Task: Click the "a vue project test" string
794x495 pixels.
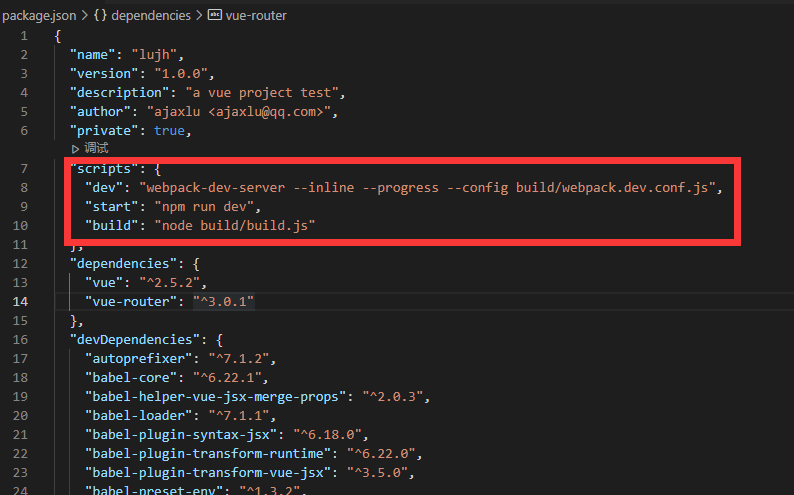Action: (262, 93)
